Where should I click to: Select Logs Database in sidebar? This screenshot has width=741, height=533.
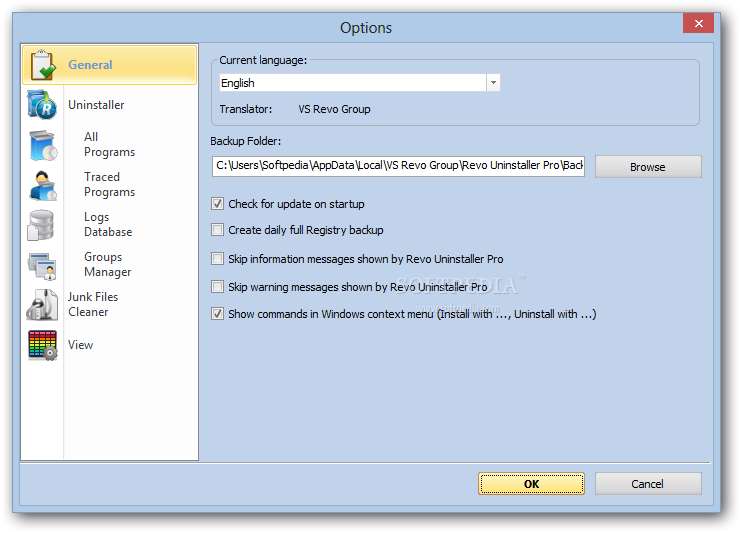(x=108, y=224)
